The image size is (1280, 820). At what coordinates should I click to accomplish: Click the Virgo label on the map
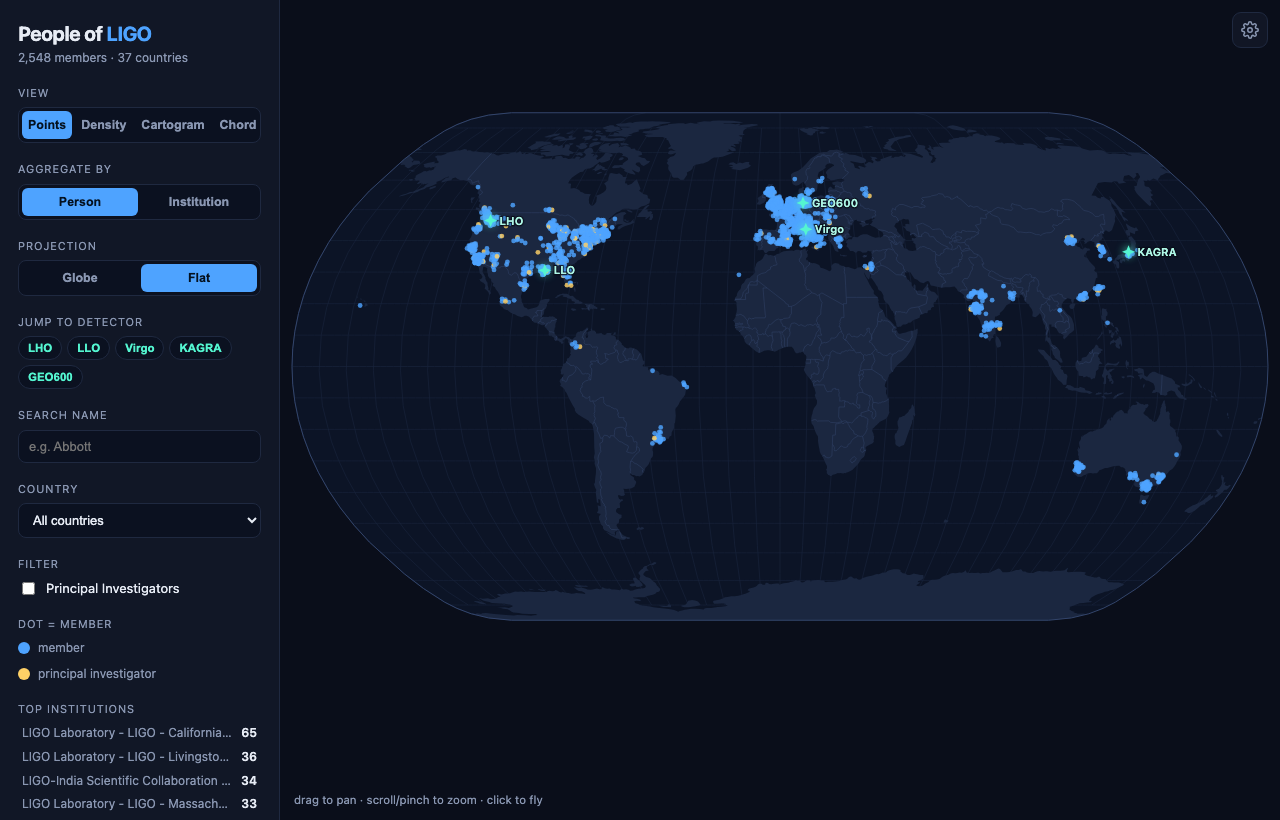(829, 230)
